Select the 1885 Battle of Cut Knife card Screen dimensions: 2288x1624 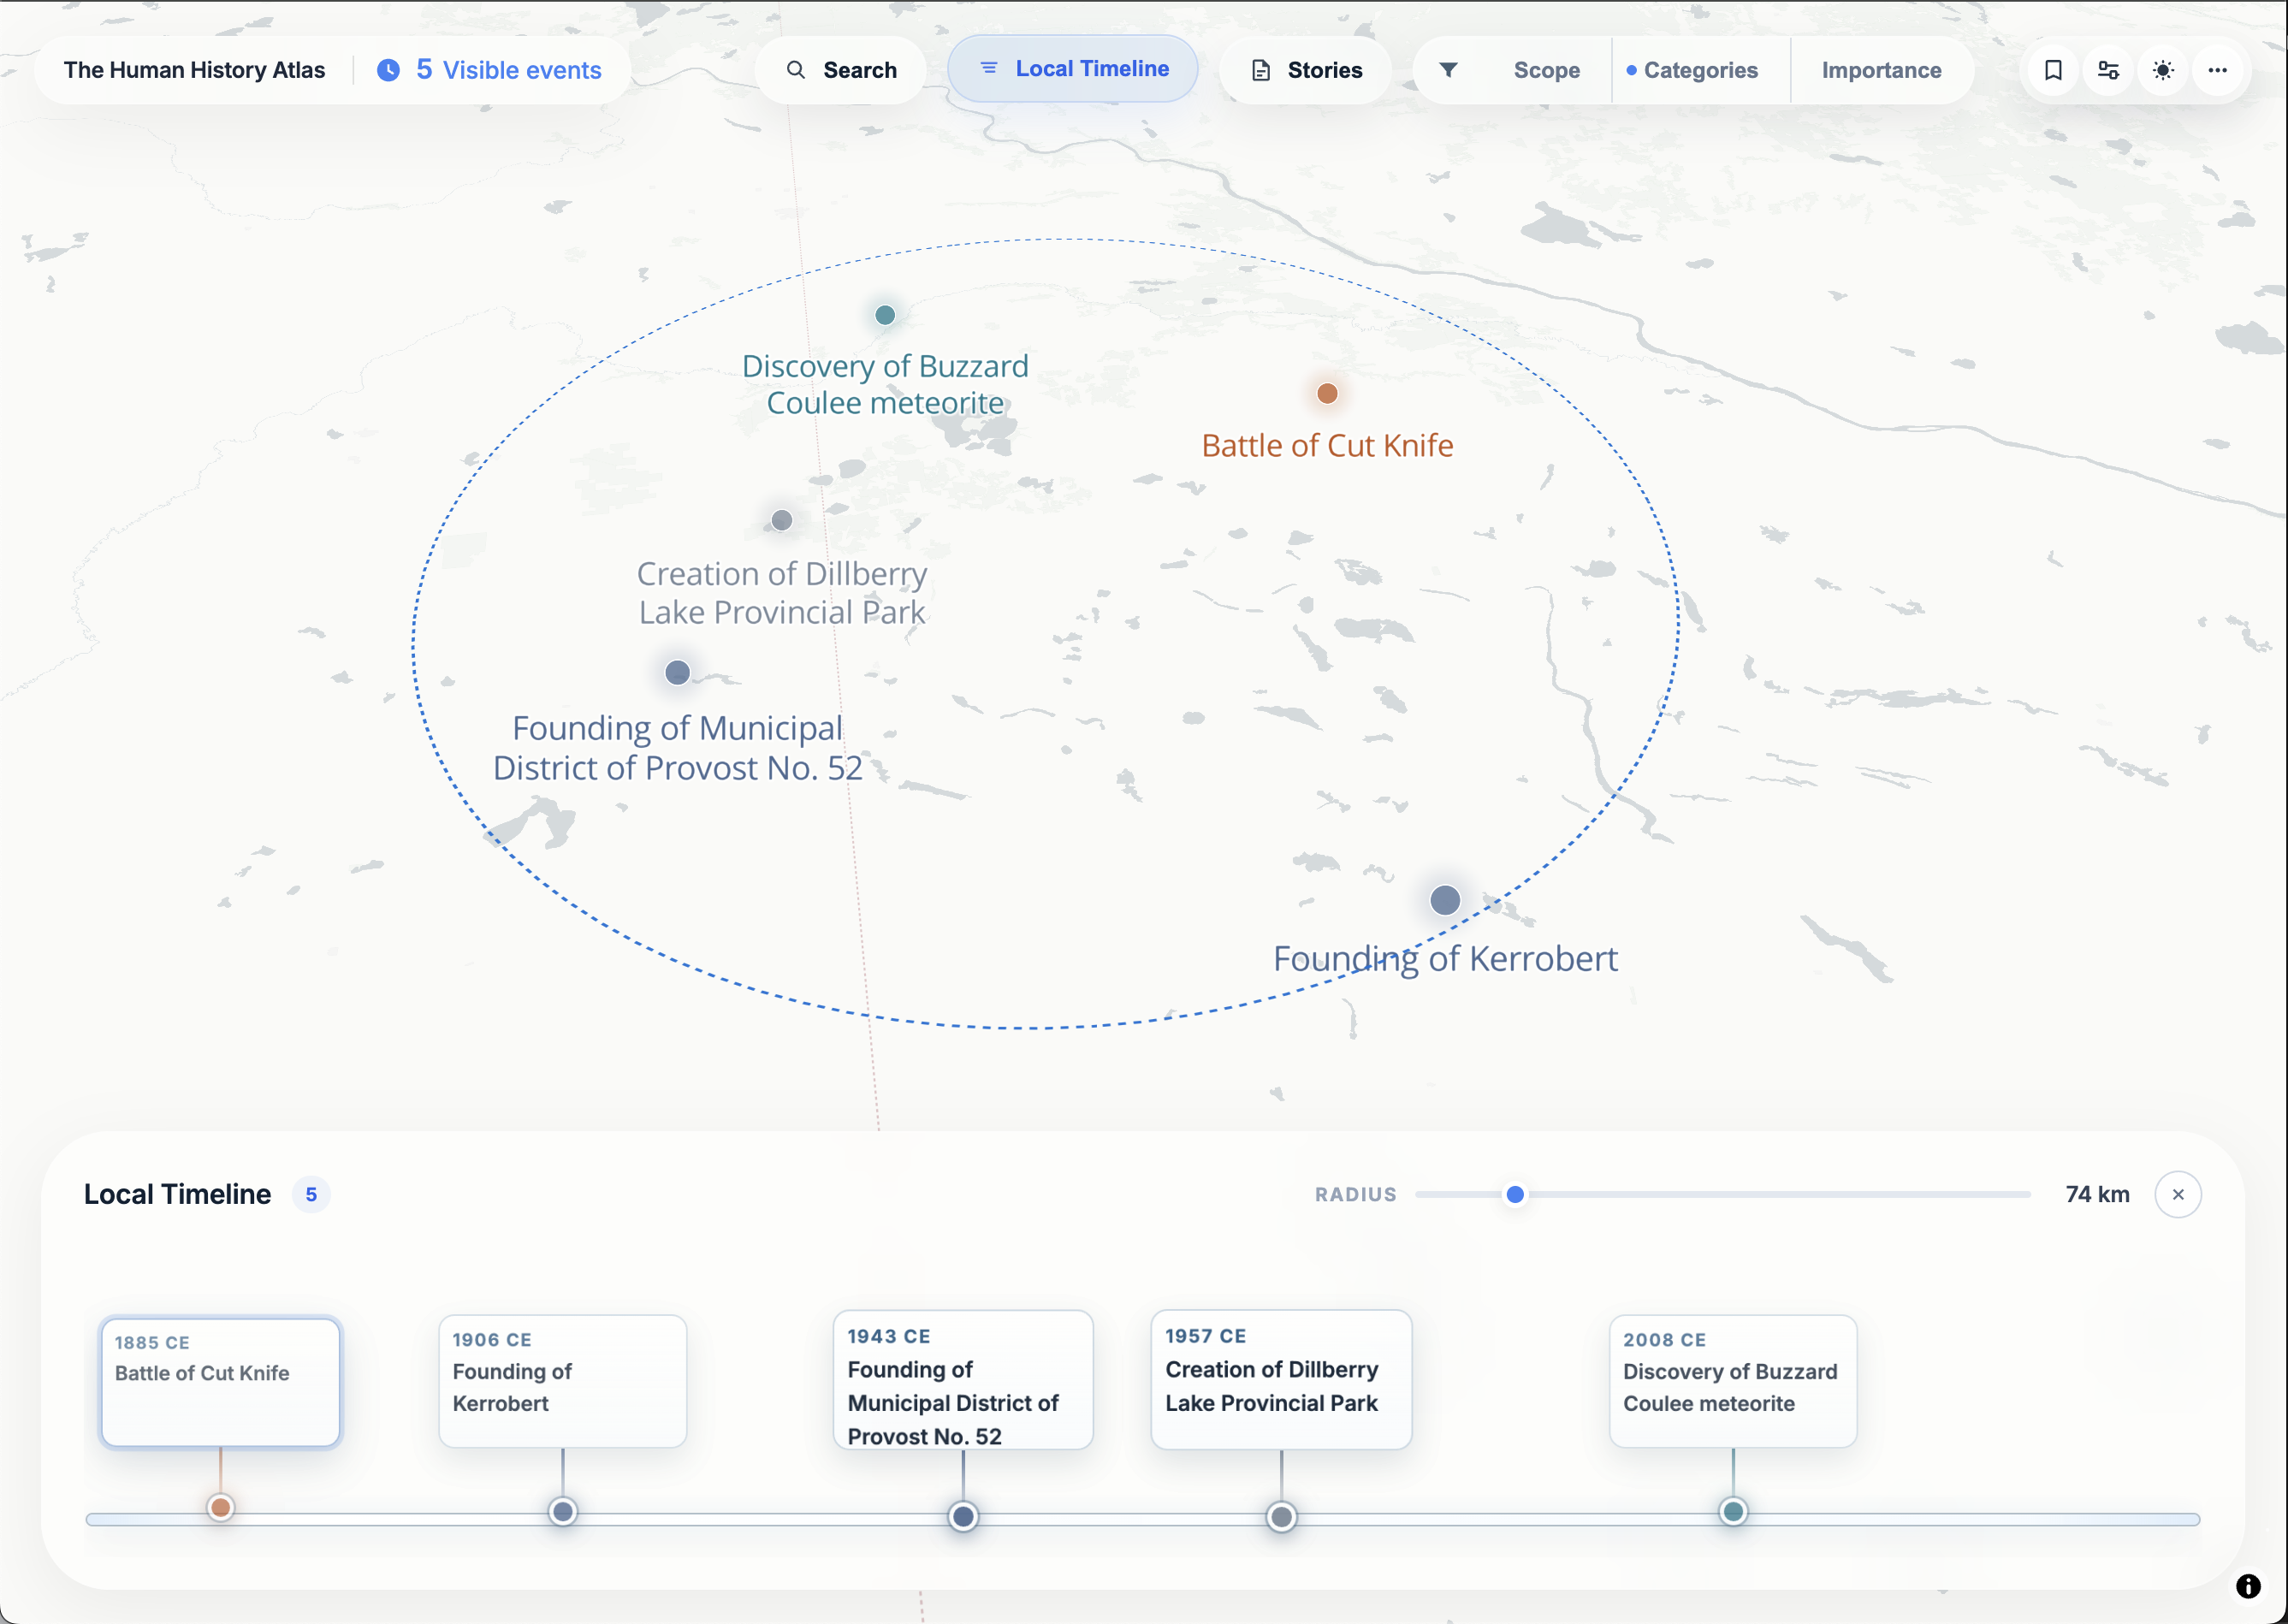click(x=221, y=1381)
